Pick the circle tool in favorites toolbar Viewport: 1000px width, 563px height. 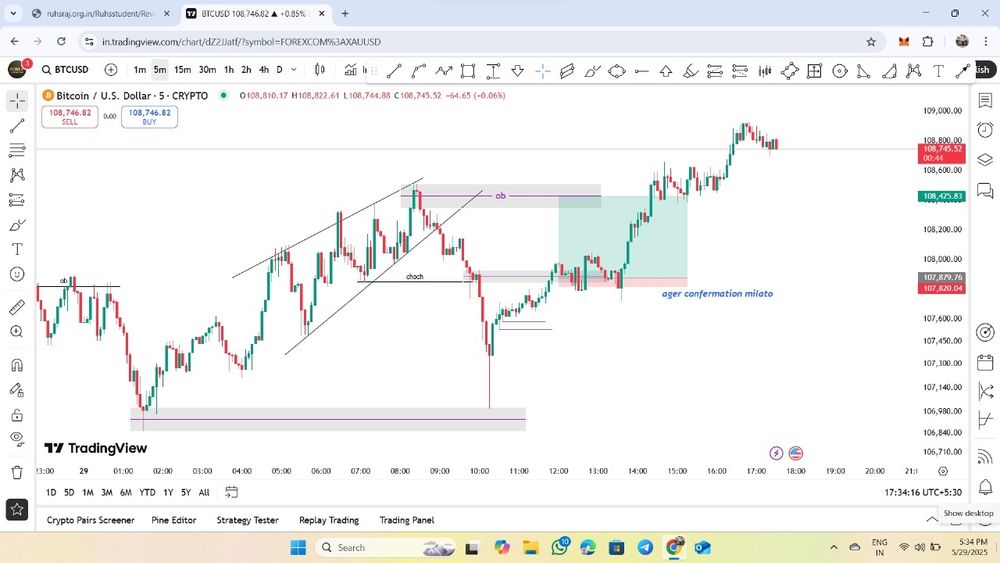[x=840, y=71]
